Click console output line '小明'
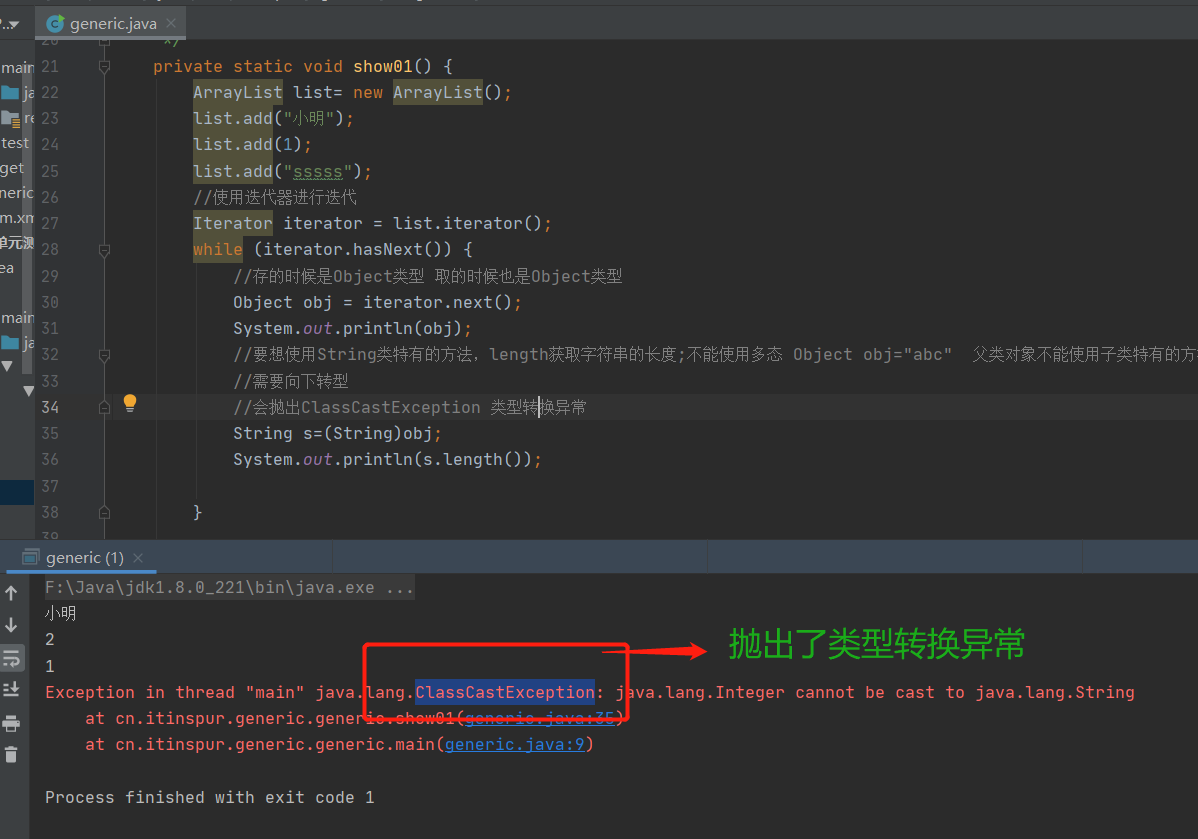Viewport: 1198px width, 839px height. (60, 614)
